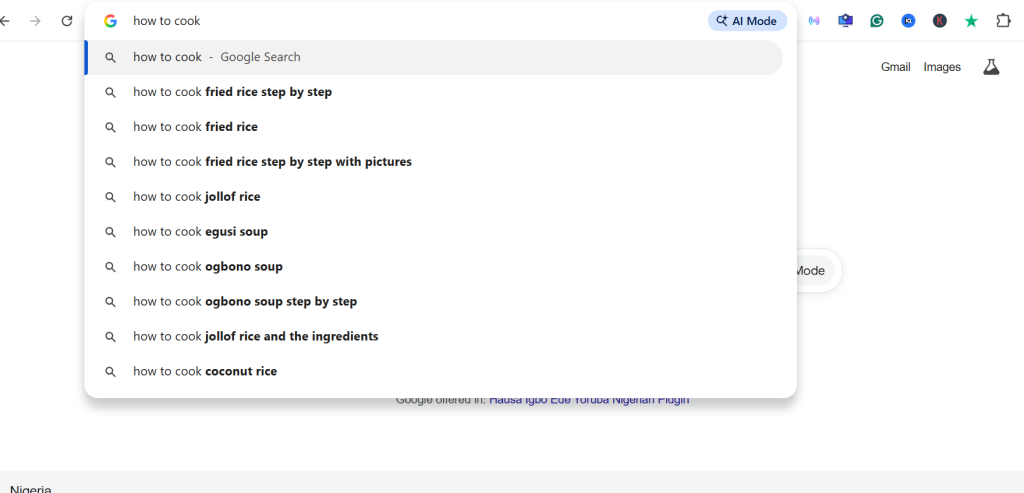The height and width of the screenshot is (493, 1024).
Task: Choose suggestion 'fried rice step by step'
Action: coord(434,92)
